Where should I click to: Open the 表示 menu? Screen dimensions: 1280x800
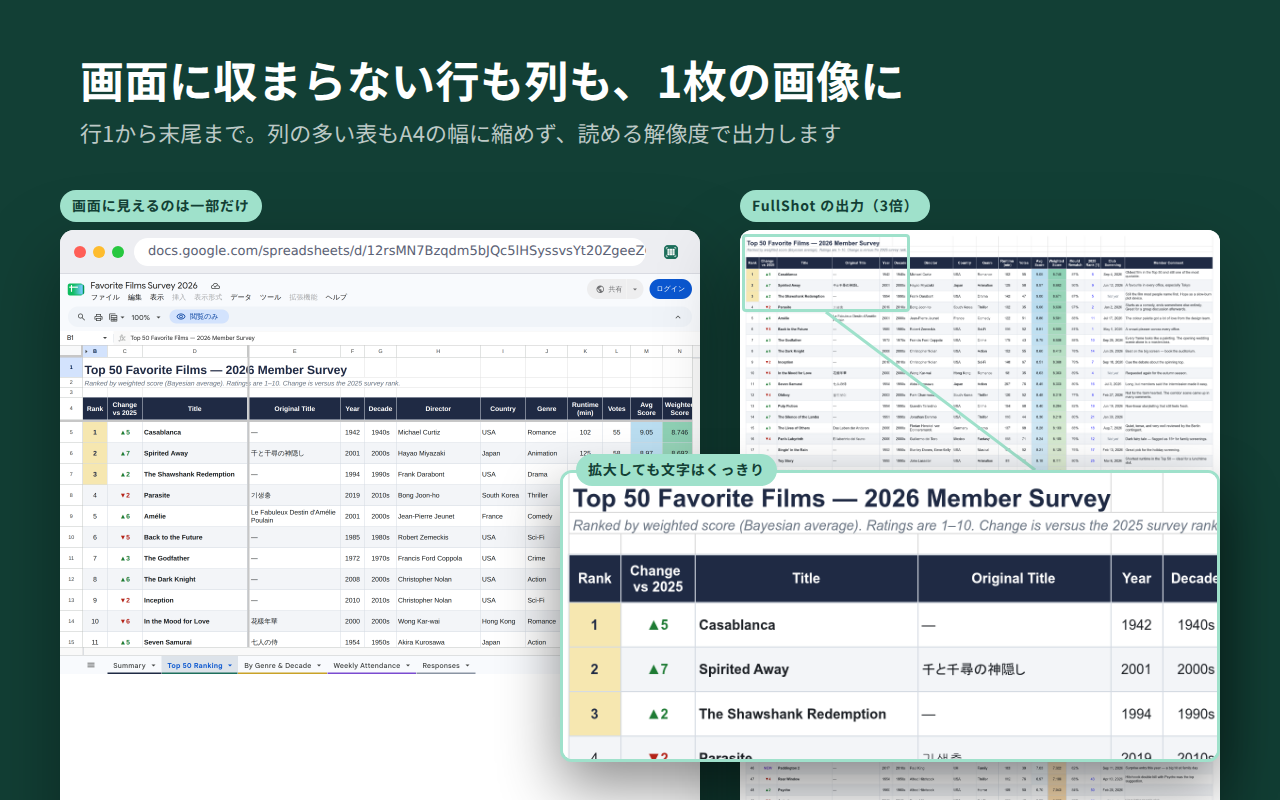click(x=157, y=297)
